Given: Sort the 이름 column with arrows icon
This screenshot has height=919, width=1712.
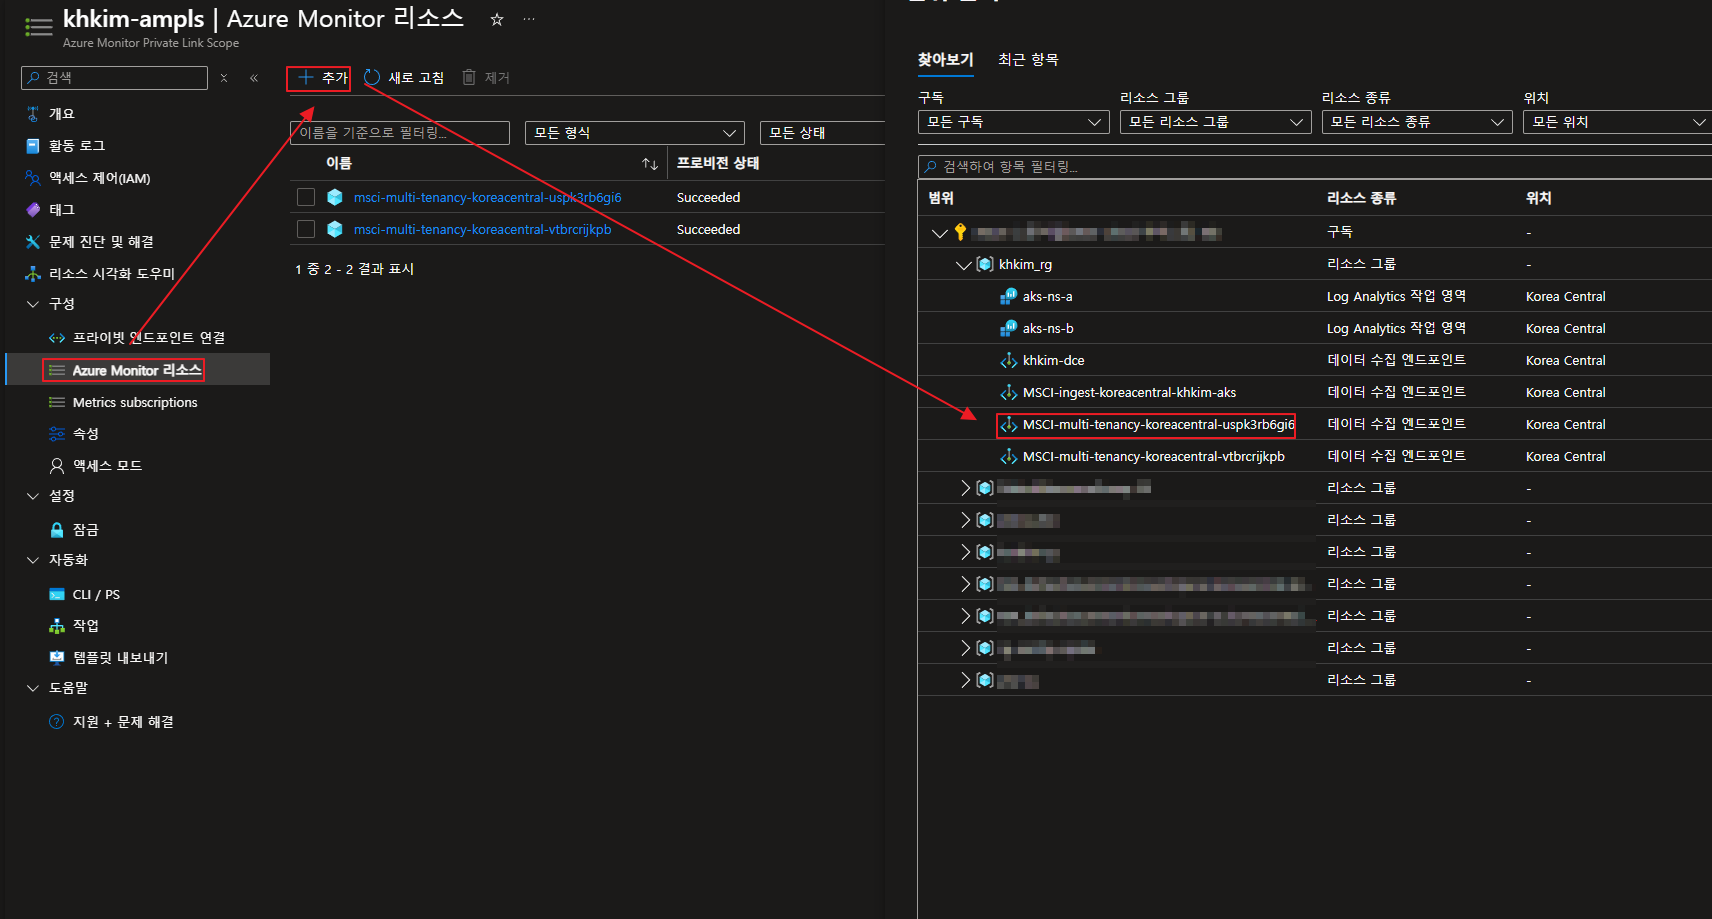Looking at the screenshot, I should [x=650, y=163].
